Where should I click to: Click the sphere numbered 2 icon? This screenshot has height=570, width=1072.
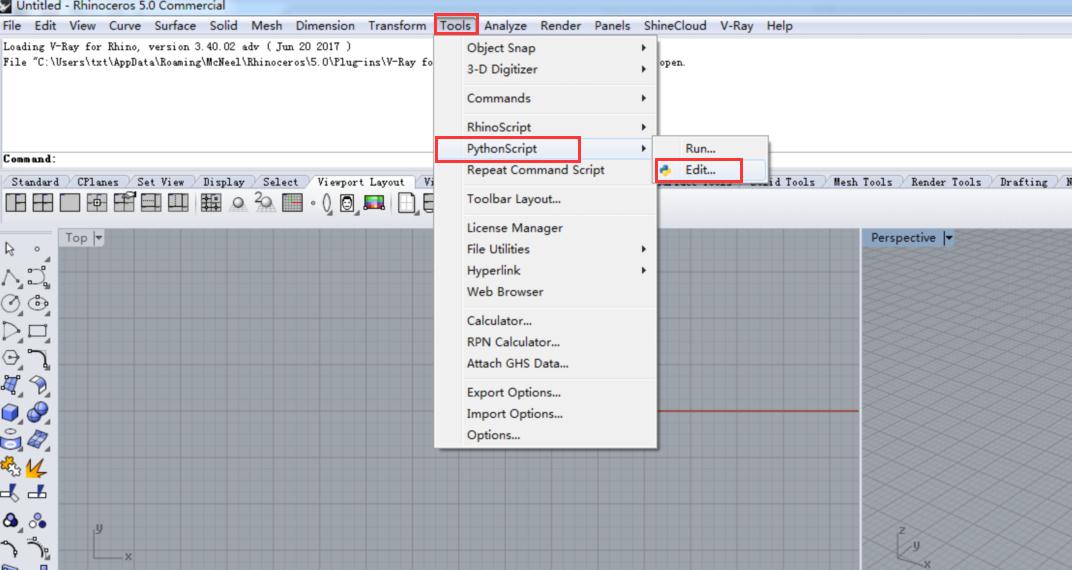(x=265, y=202)
